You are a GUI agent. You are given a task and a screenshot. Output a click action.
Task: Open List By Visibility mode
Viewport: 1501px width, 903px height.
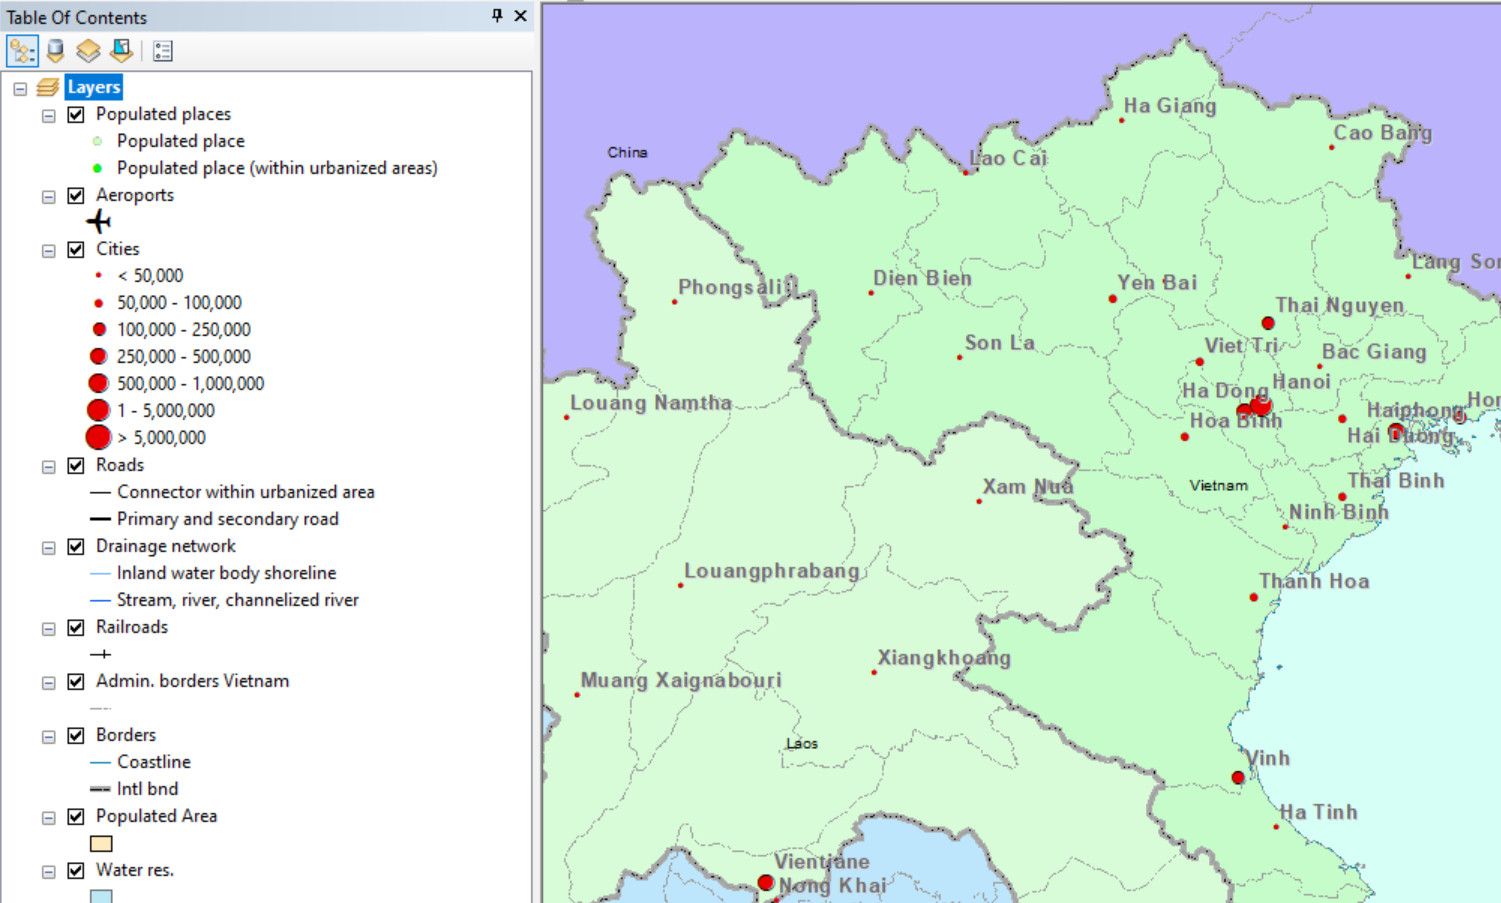click(88, 51)
